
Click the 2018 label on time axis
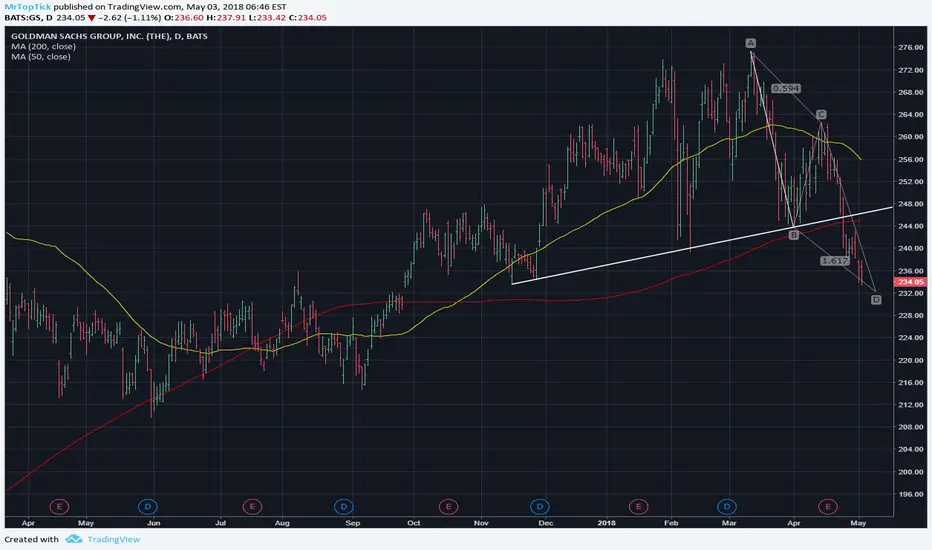[x=606, y=523]
